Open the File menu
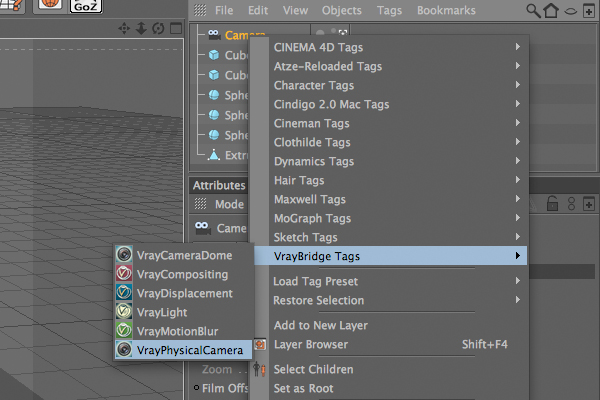 tap(224, 10)
